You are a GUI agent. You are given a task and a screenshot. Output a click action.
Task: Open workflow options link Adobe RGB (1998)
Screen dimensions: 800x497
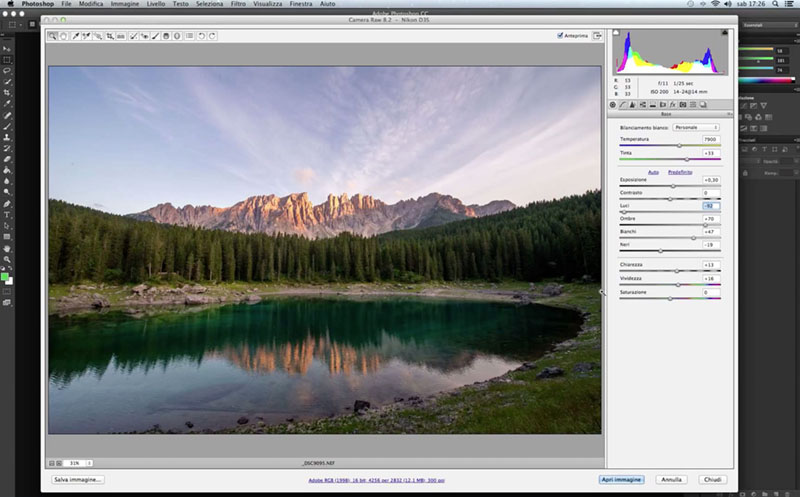[376, 480]
